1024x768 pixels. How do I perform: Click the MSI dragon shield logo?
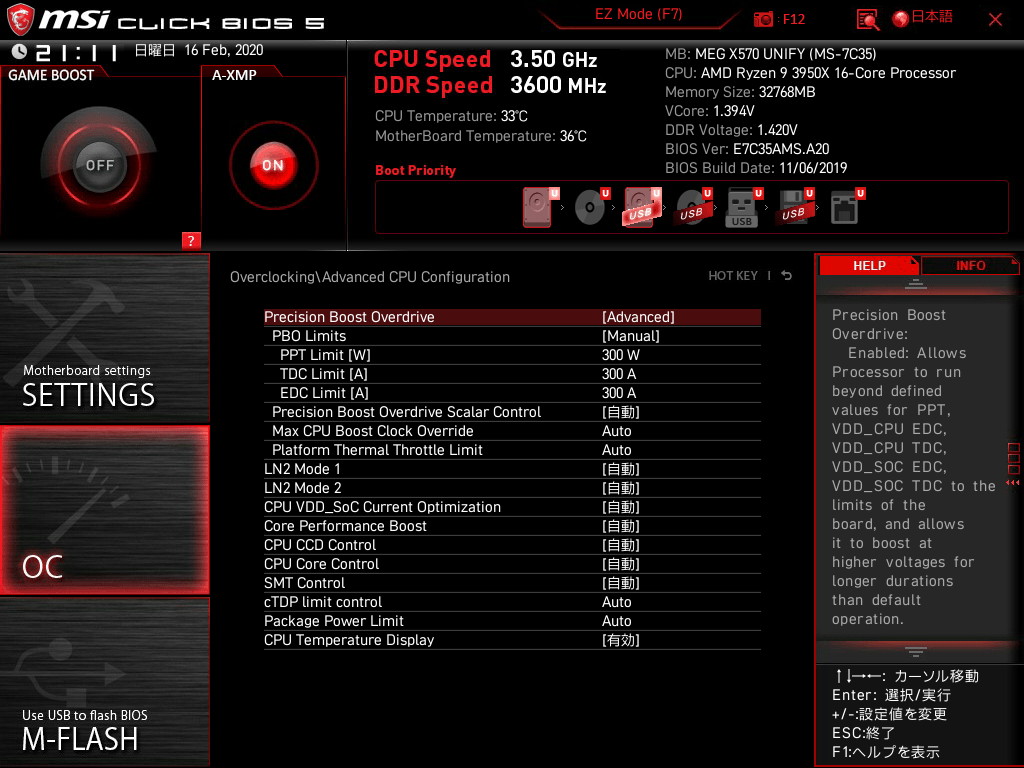click(x=20, y=19)
